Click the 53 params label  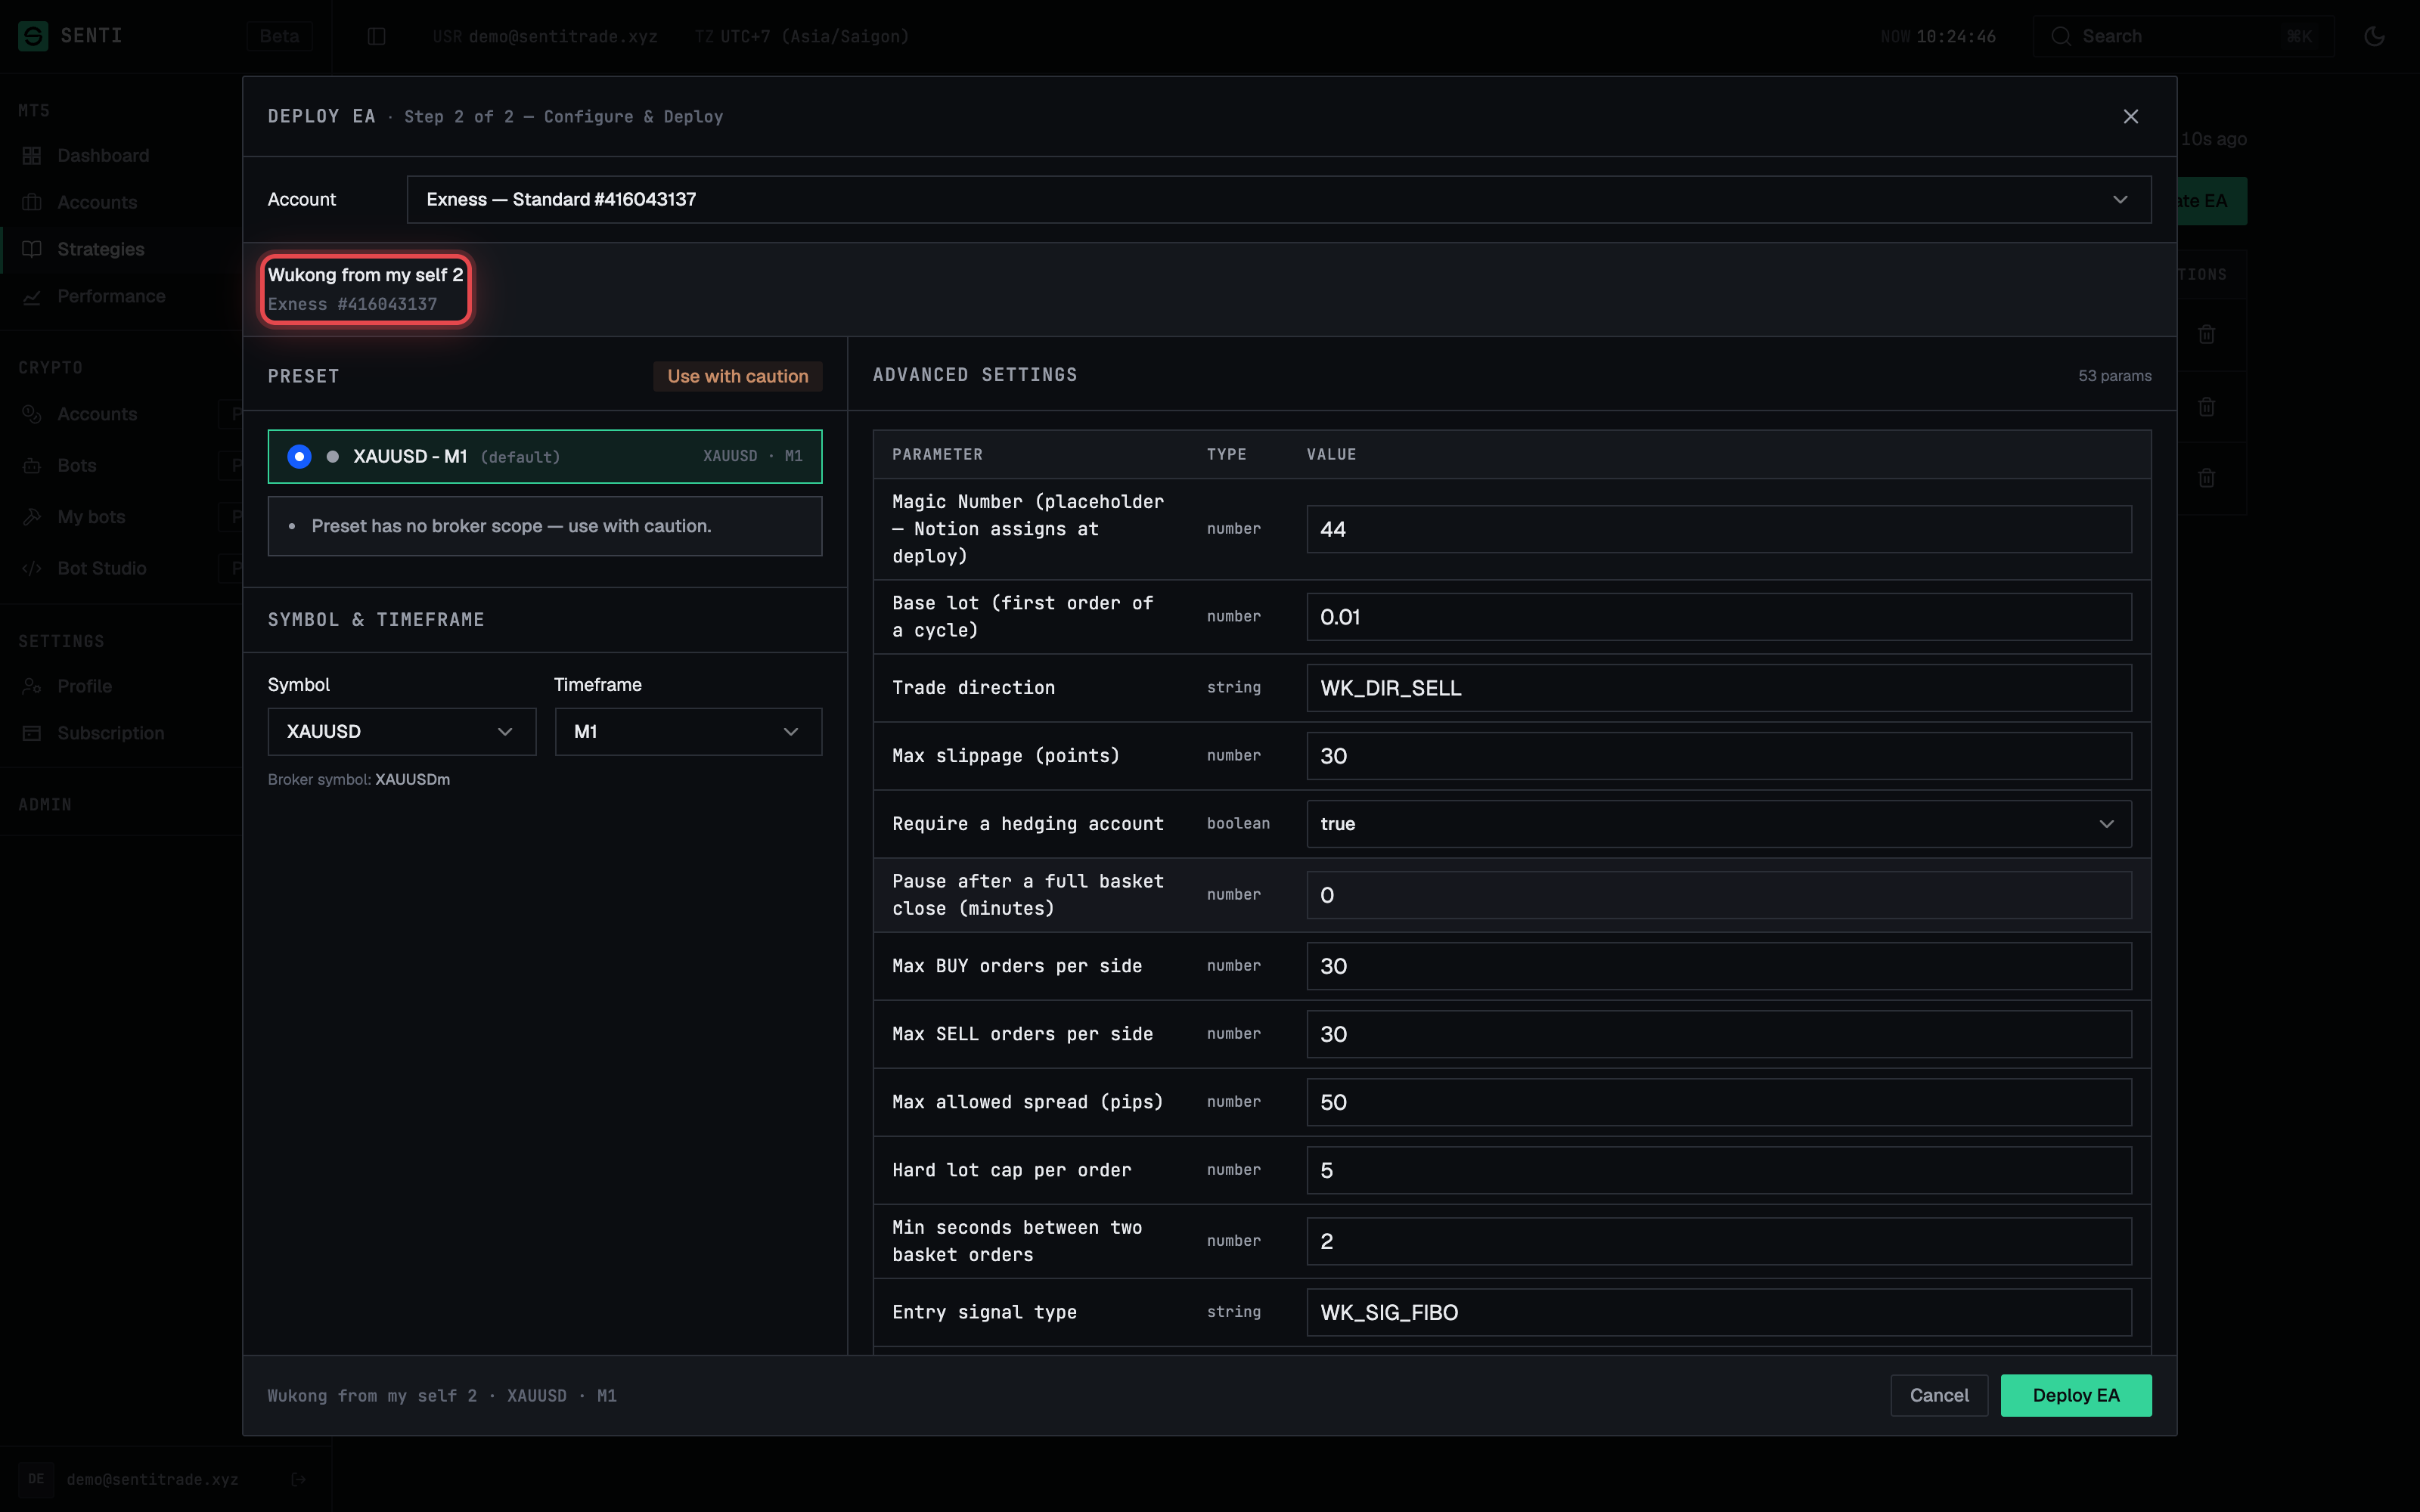[2114, 376]
